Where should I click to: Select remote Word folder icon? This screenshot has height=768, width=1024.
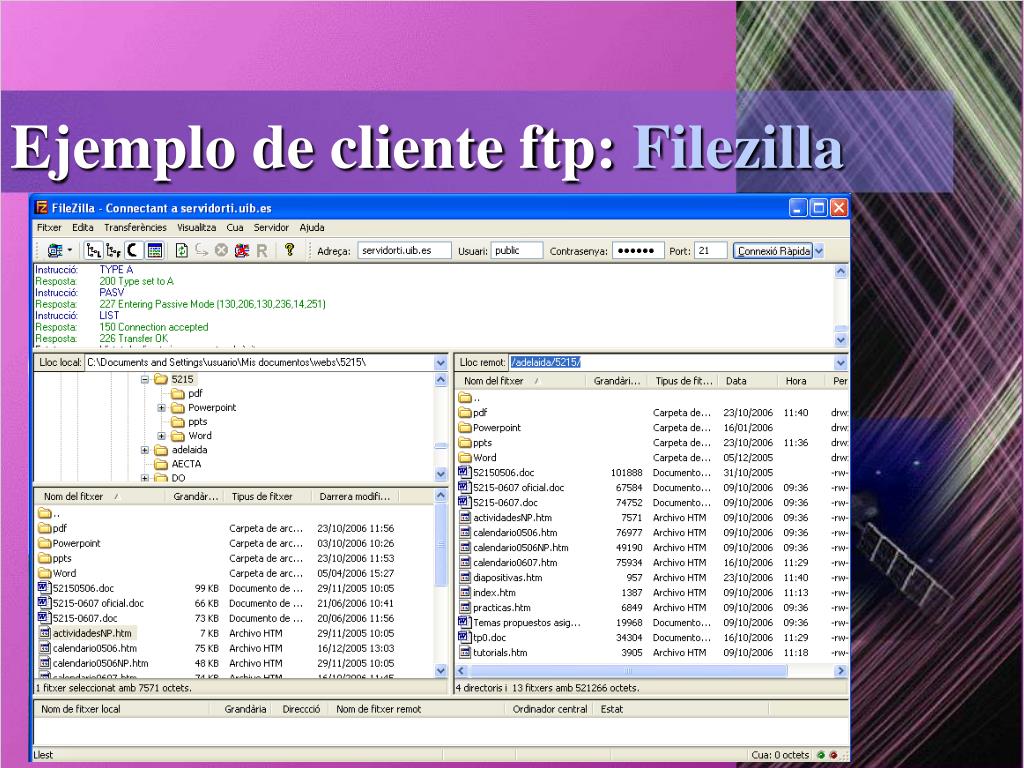coord(465,457)
